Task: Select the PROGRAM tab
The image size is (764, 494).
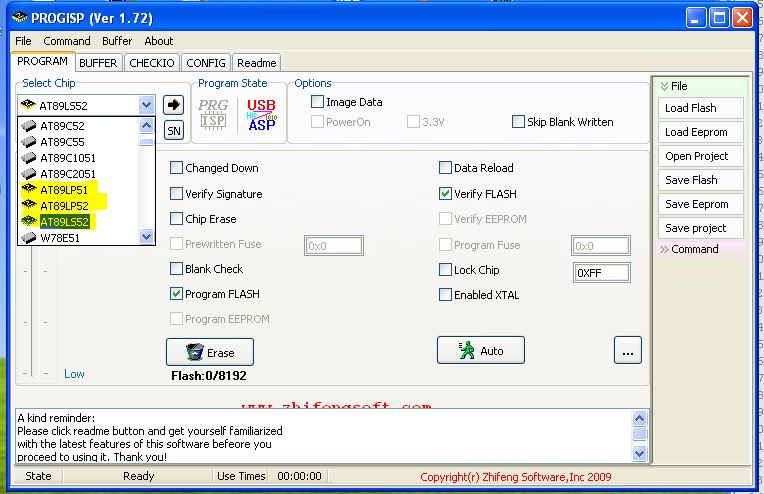Action: pos(42,61)
